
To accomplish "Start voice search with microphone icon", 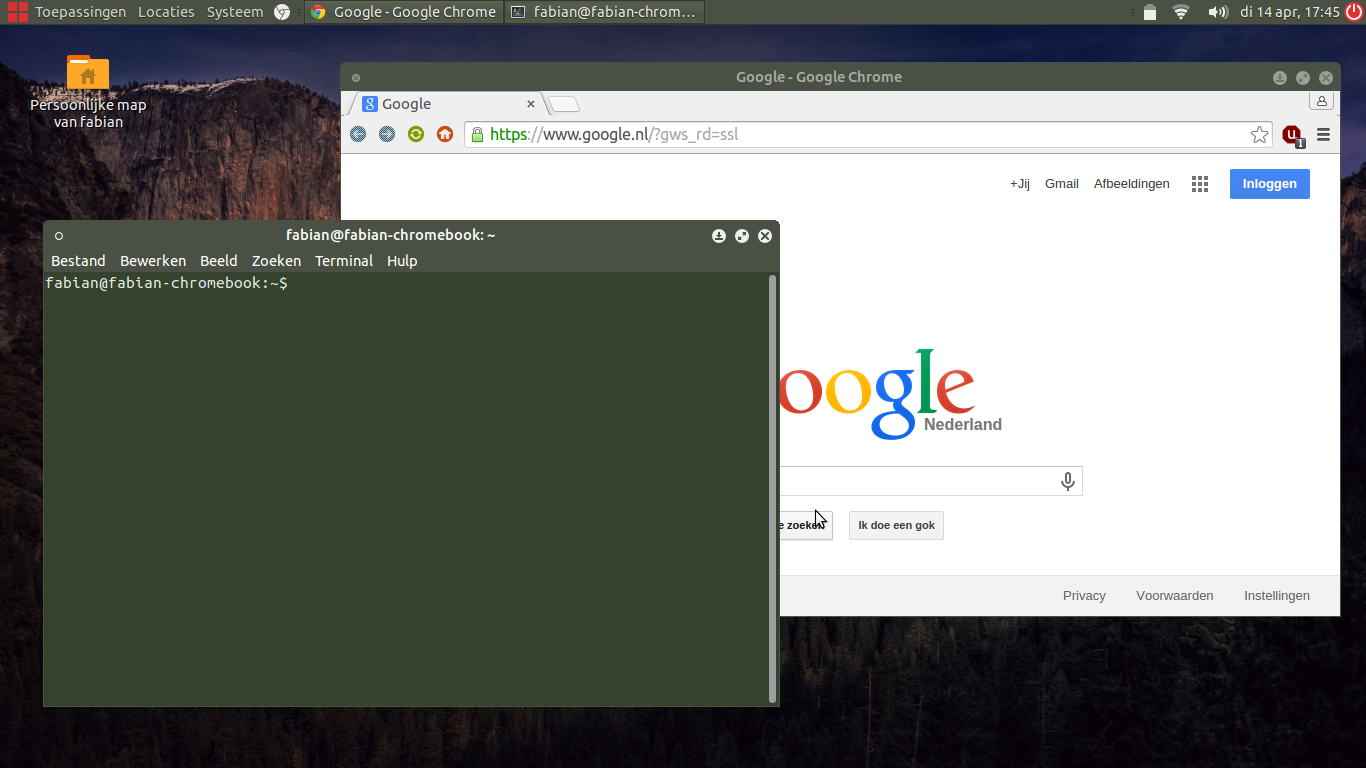I will click(x=1067, y=481).
